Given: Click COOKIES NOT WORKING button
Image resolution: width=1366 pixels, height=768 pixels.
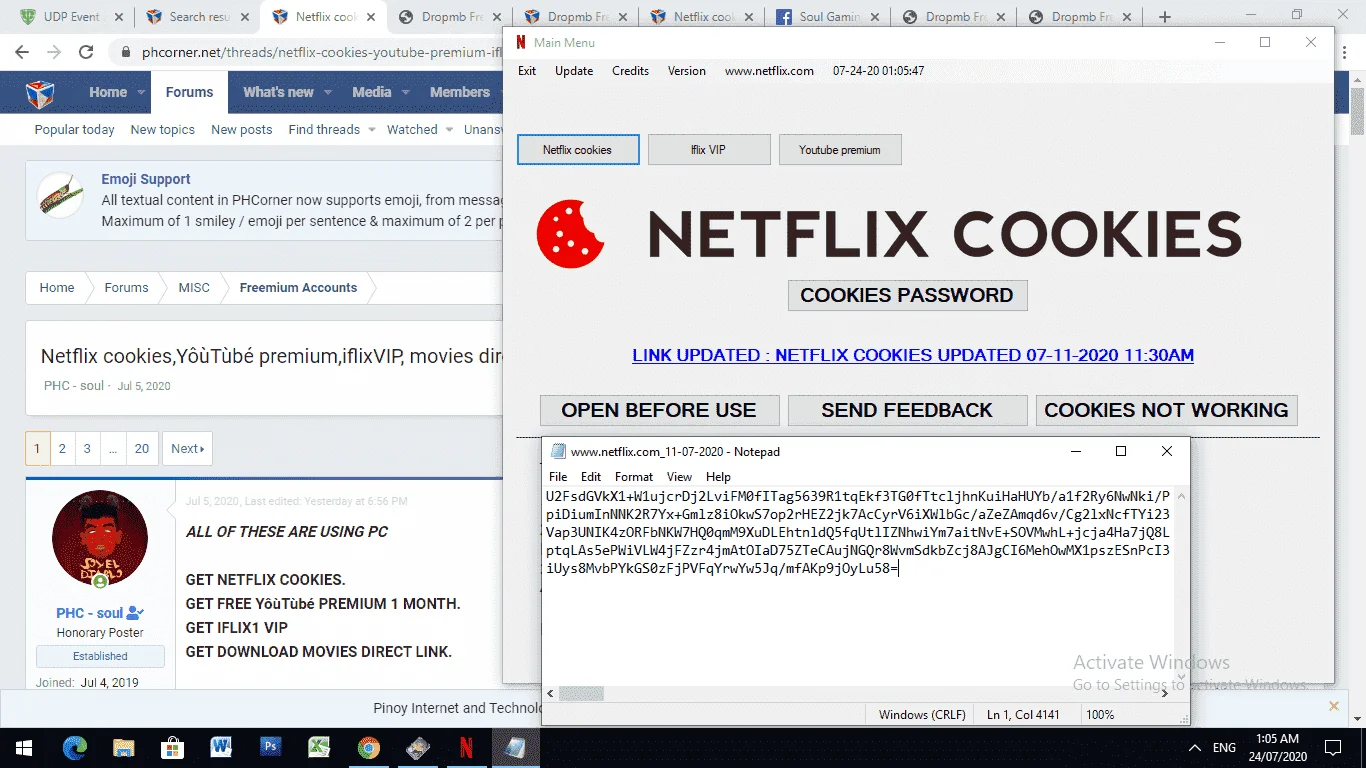Looking at the screenshot, I should [x=1166, y=410].
